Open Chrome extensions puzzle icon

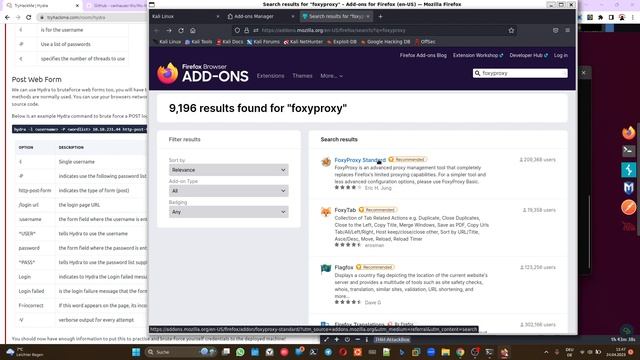tap(600, 17)
